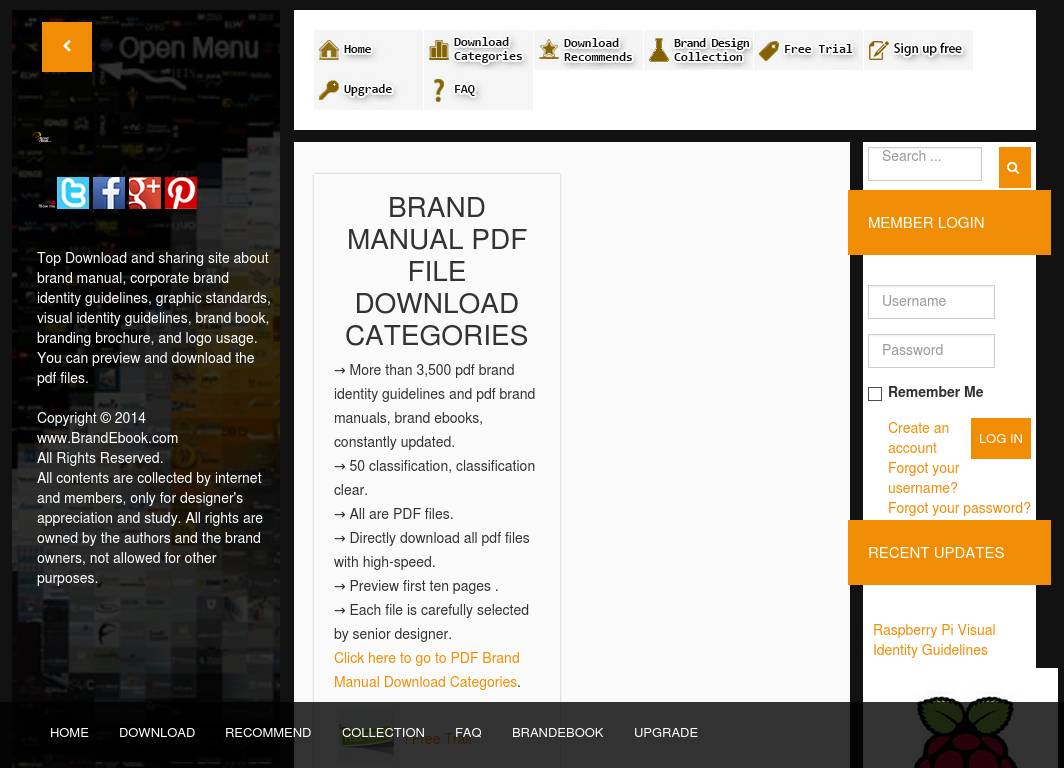Viewport: 1064px width, 768px height.
Task: Open Download Categories in top navigation
Action: 478,50
